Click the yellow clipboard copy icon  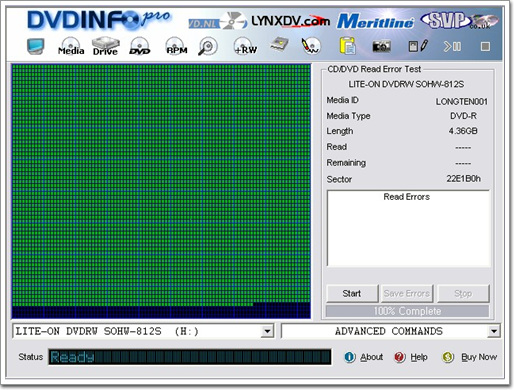(x=347, y=46)
